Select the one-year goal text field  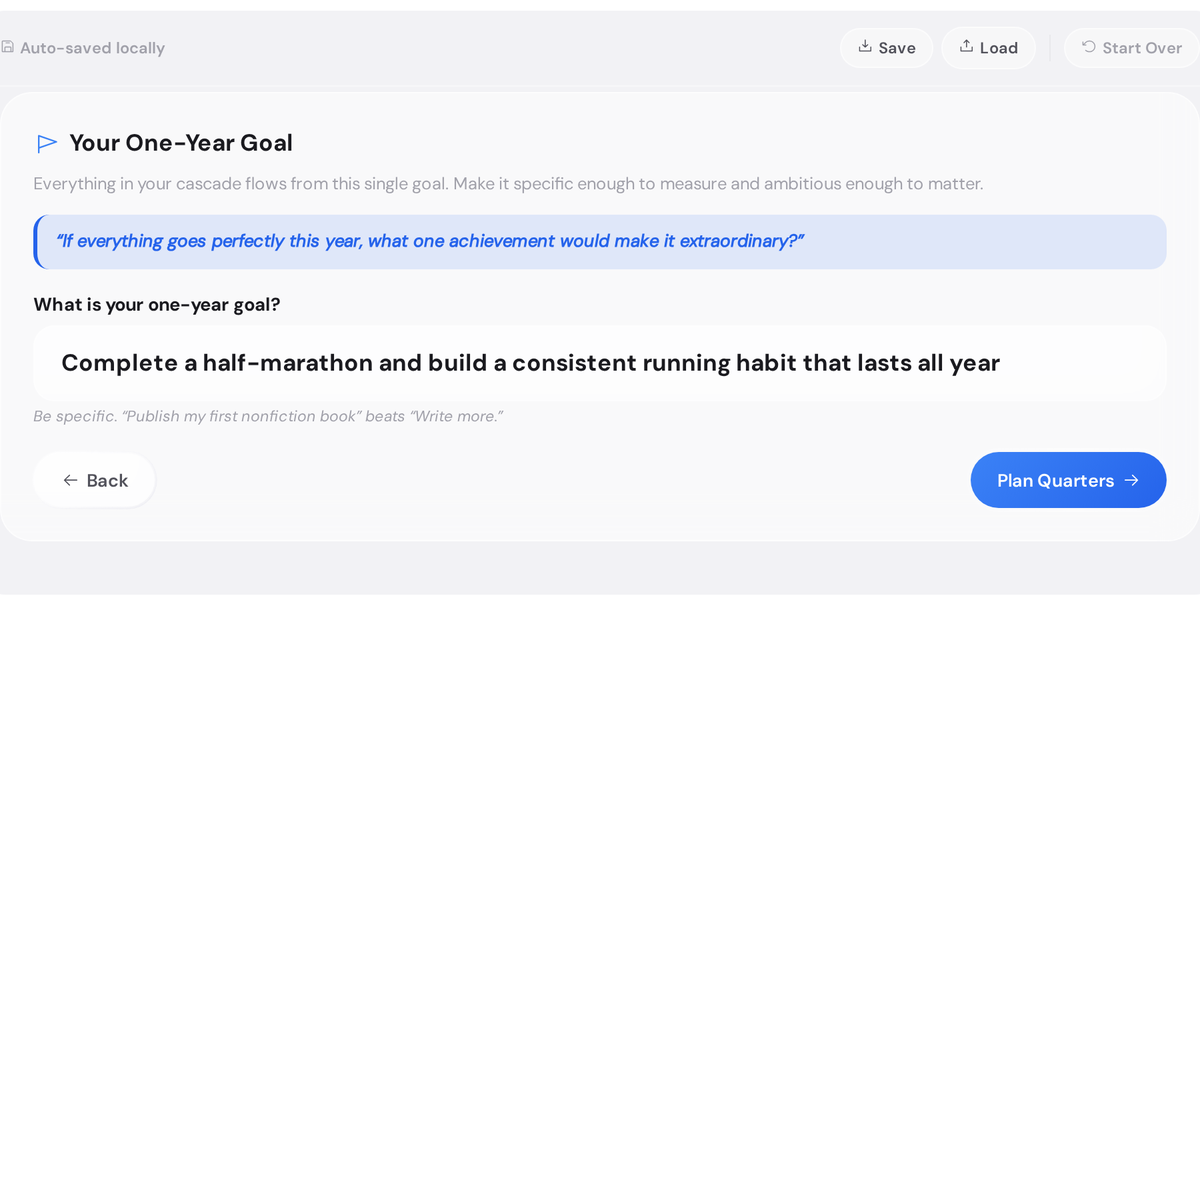[600, 362]
